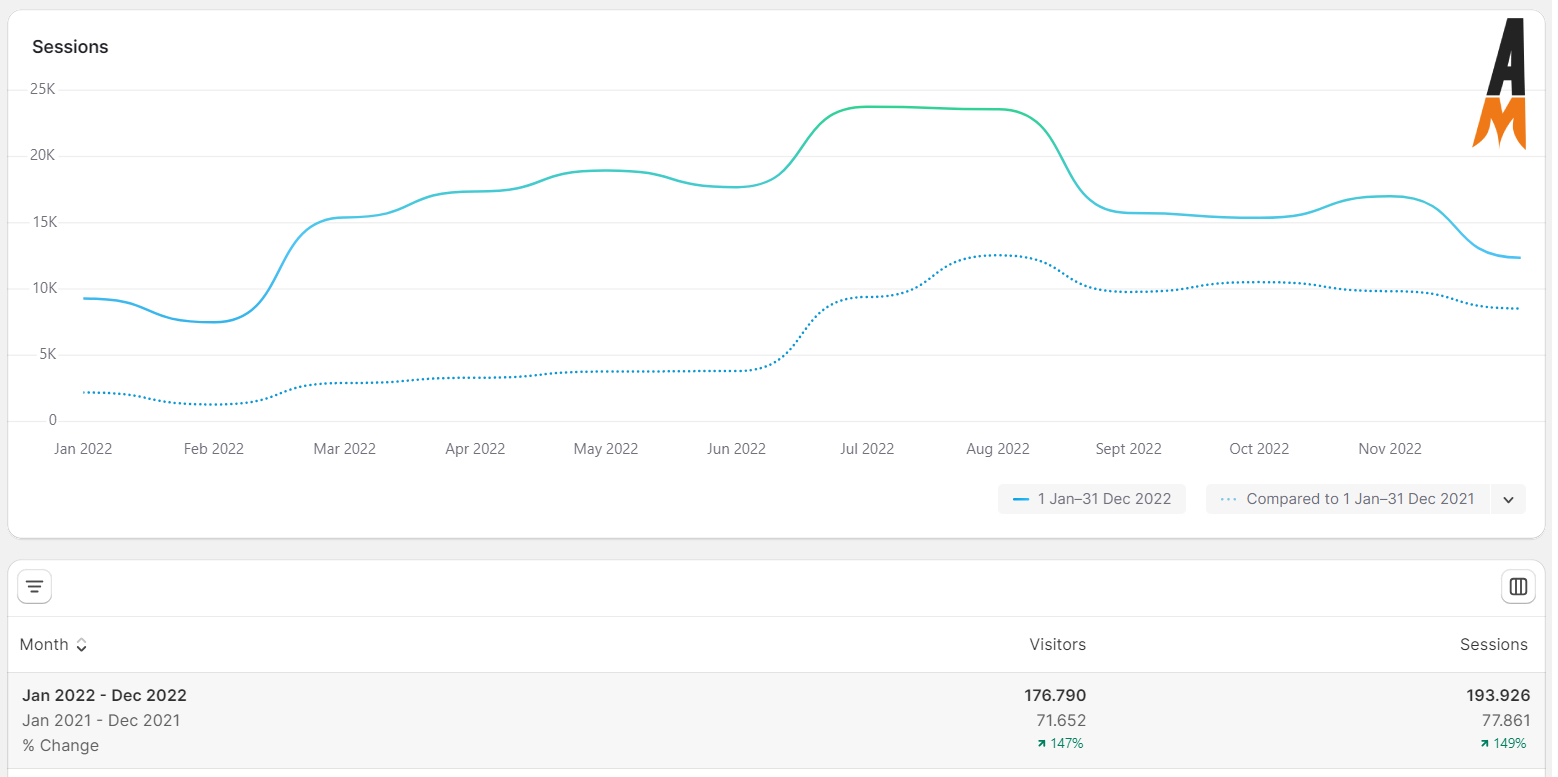Screen dimensions: 1558x777
Task: Click the prior visitors value 71.652
Action: click(1061, 721)
